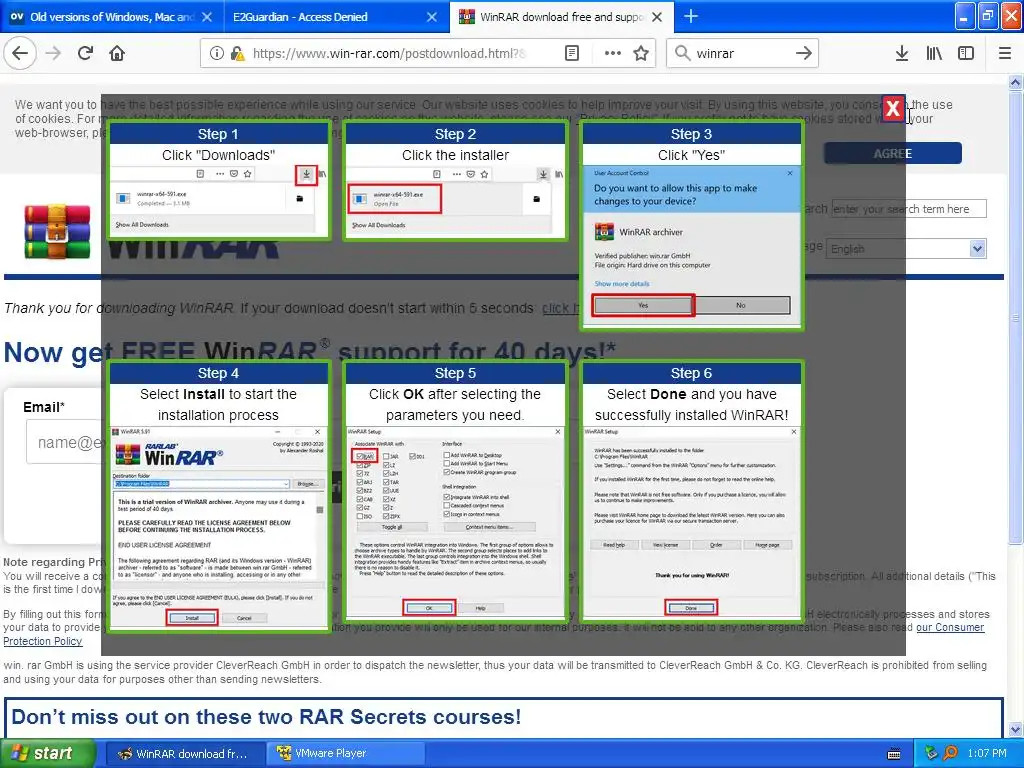Viewport: 1024px width, 768px height.
Task: Close the E2Guardian Access Denied tab
Action: click(x=432, y=17)
